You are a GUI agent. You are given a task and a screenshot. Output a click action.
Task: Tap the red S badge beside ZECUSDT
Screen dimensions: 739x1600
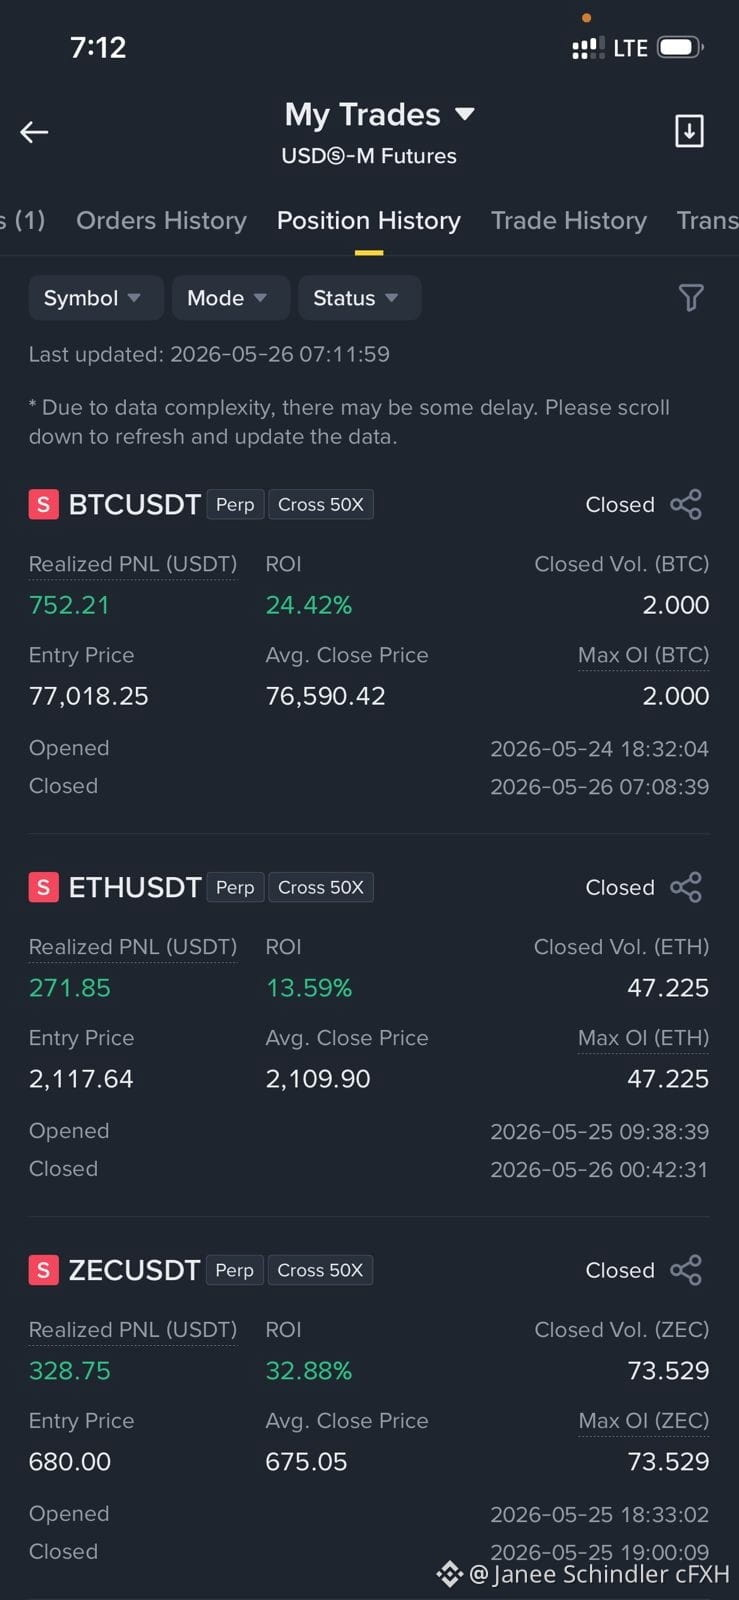pos(43,1271)
